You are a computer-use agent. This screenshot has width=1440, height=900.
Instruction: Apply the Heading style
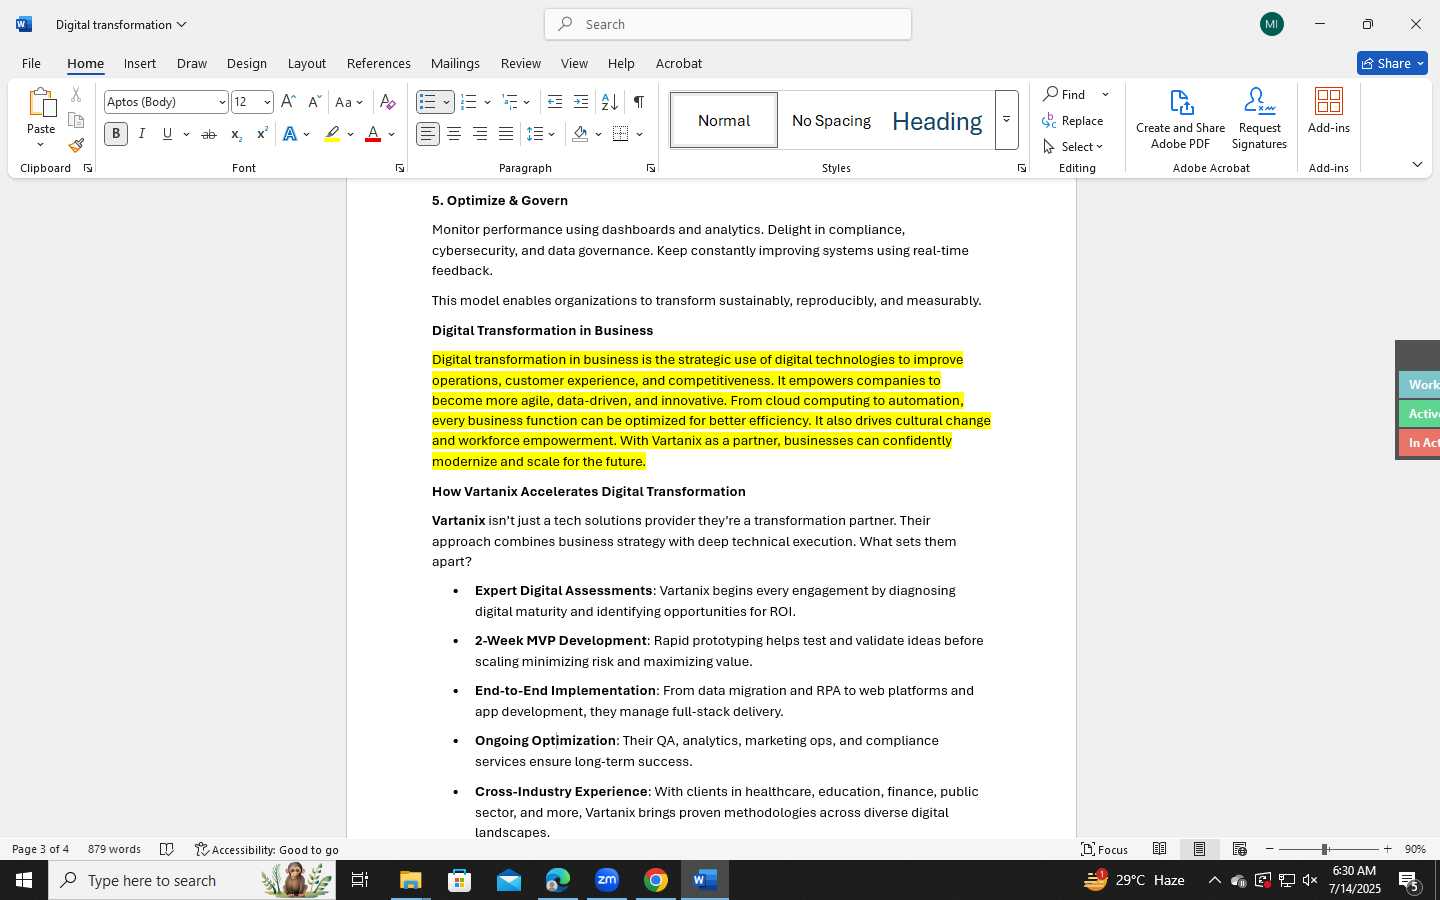pos(937,120)
